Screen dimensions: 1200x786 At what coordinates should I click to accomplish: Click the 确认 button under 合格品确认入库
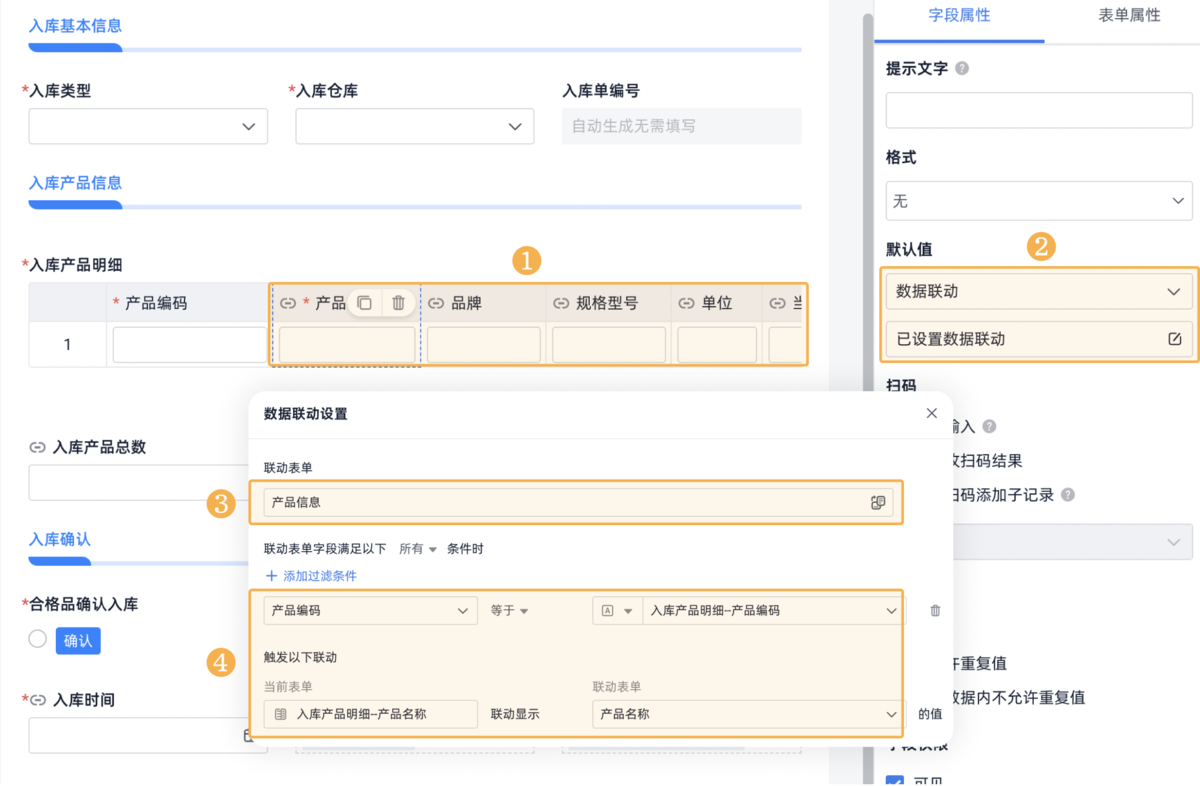click(x=78, y=640)
